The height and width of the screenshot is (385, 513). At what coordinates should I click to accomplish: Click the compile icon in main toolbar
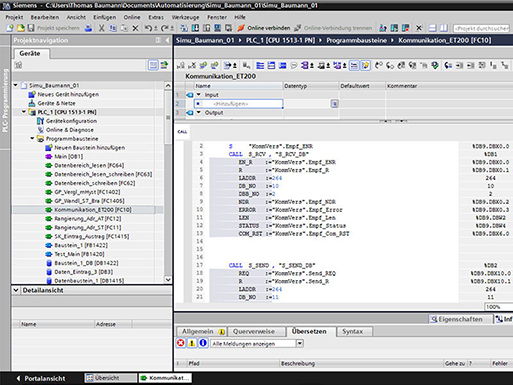click(184, 28)
